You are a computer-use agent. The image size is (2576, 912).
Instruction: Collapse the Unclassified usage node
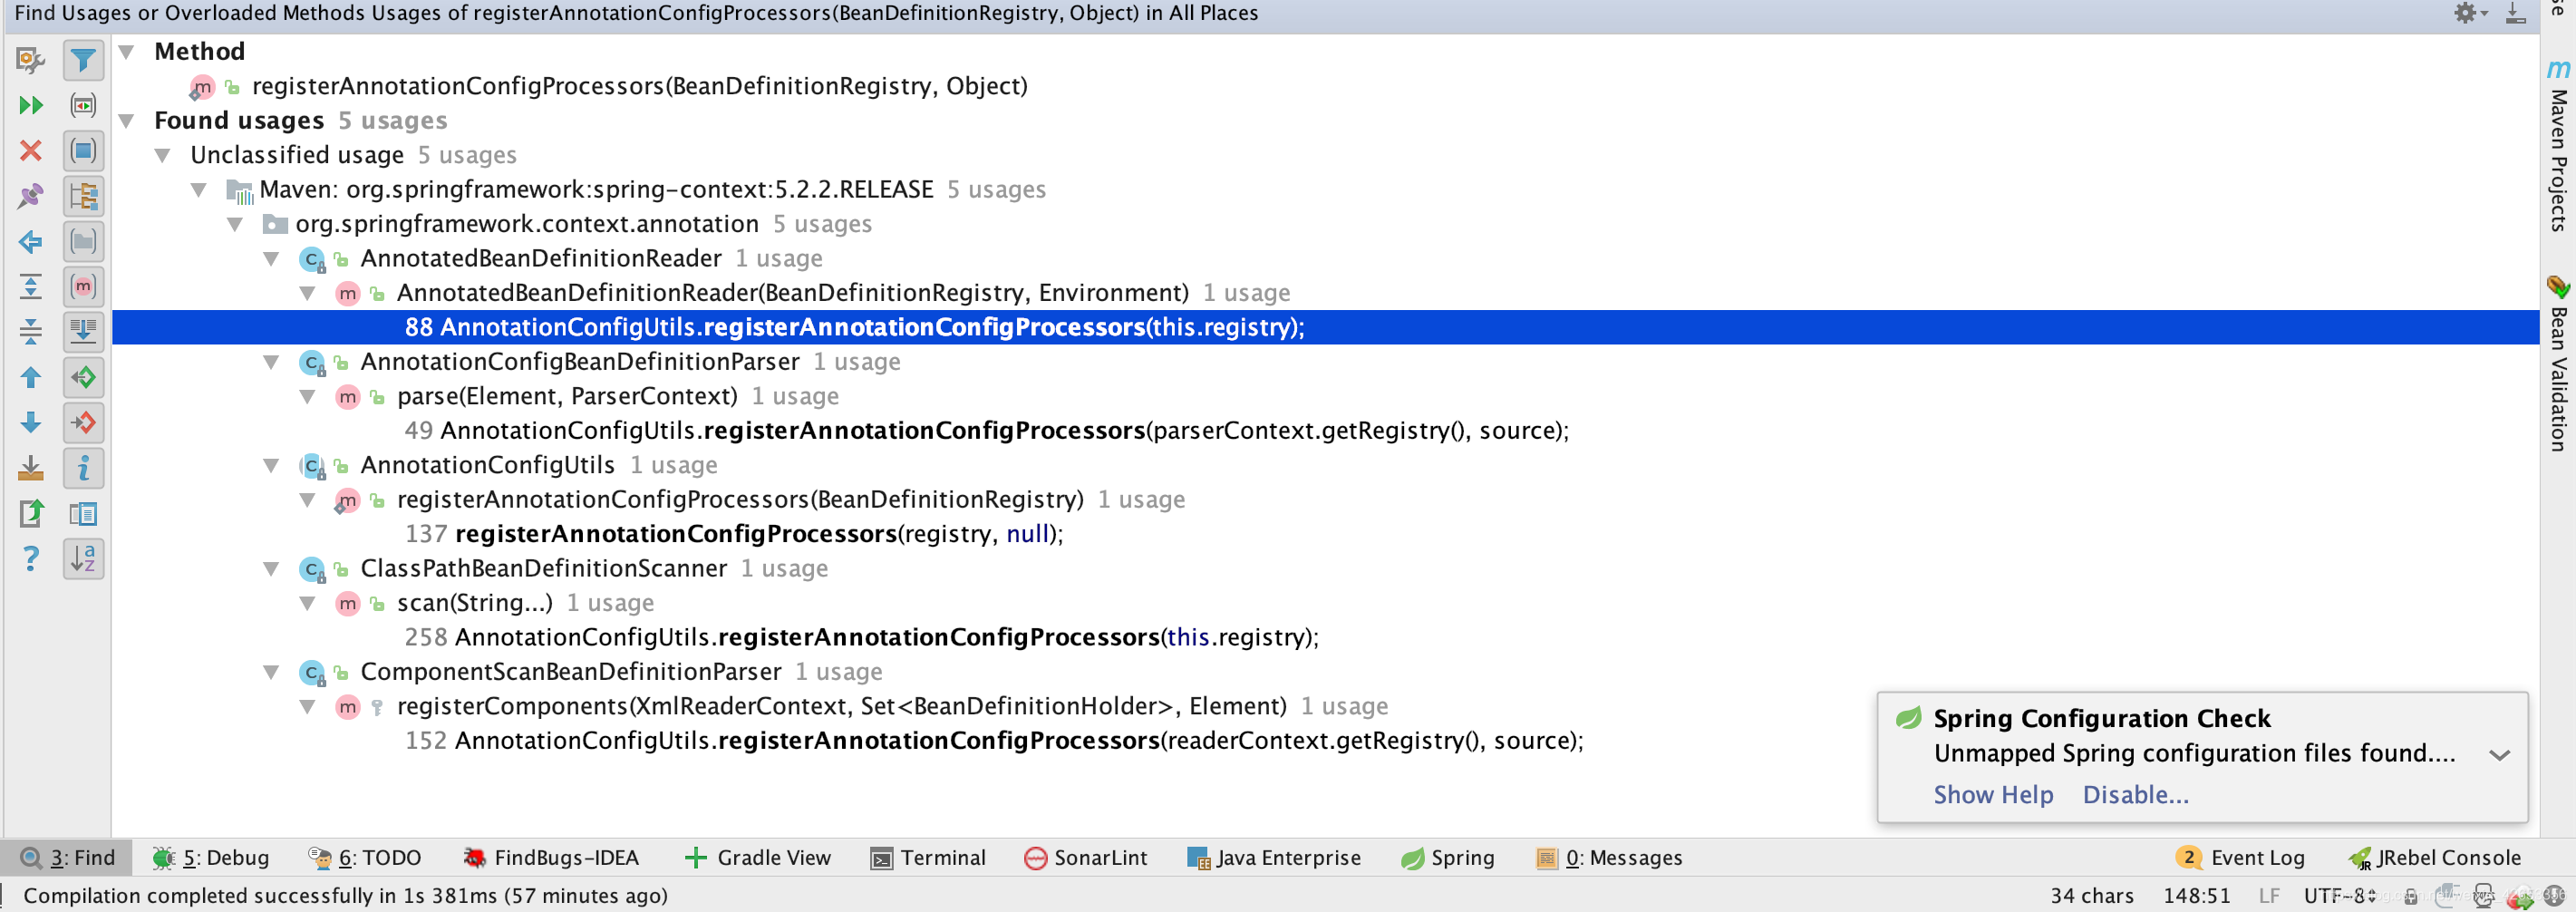pyautogui.click(x=163, y=155)
